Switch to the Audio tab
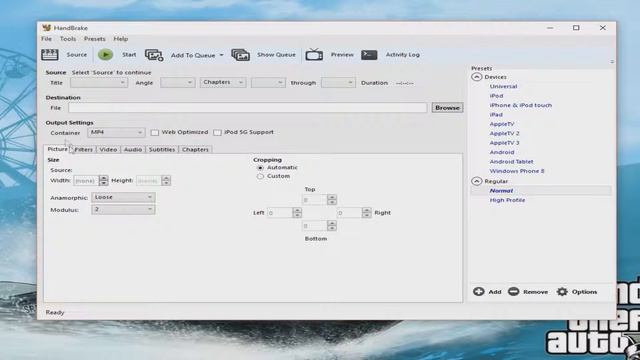Image resolution: width=640 pixels, height=360 pixels. point(133,149)
